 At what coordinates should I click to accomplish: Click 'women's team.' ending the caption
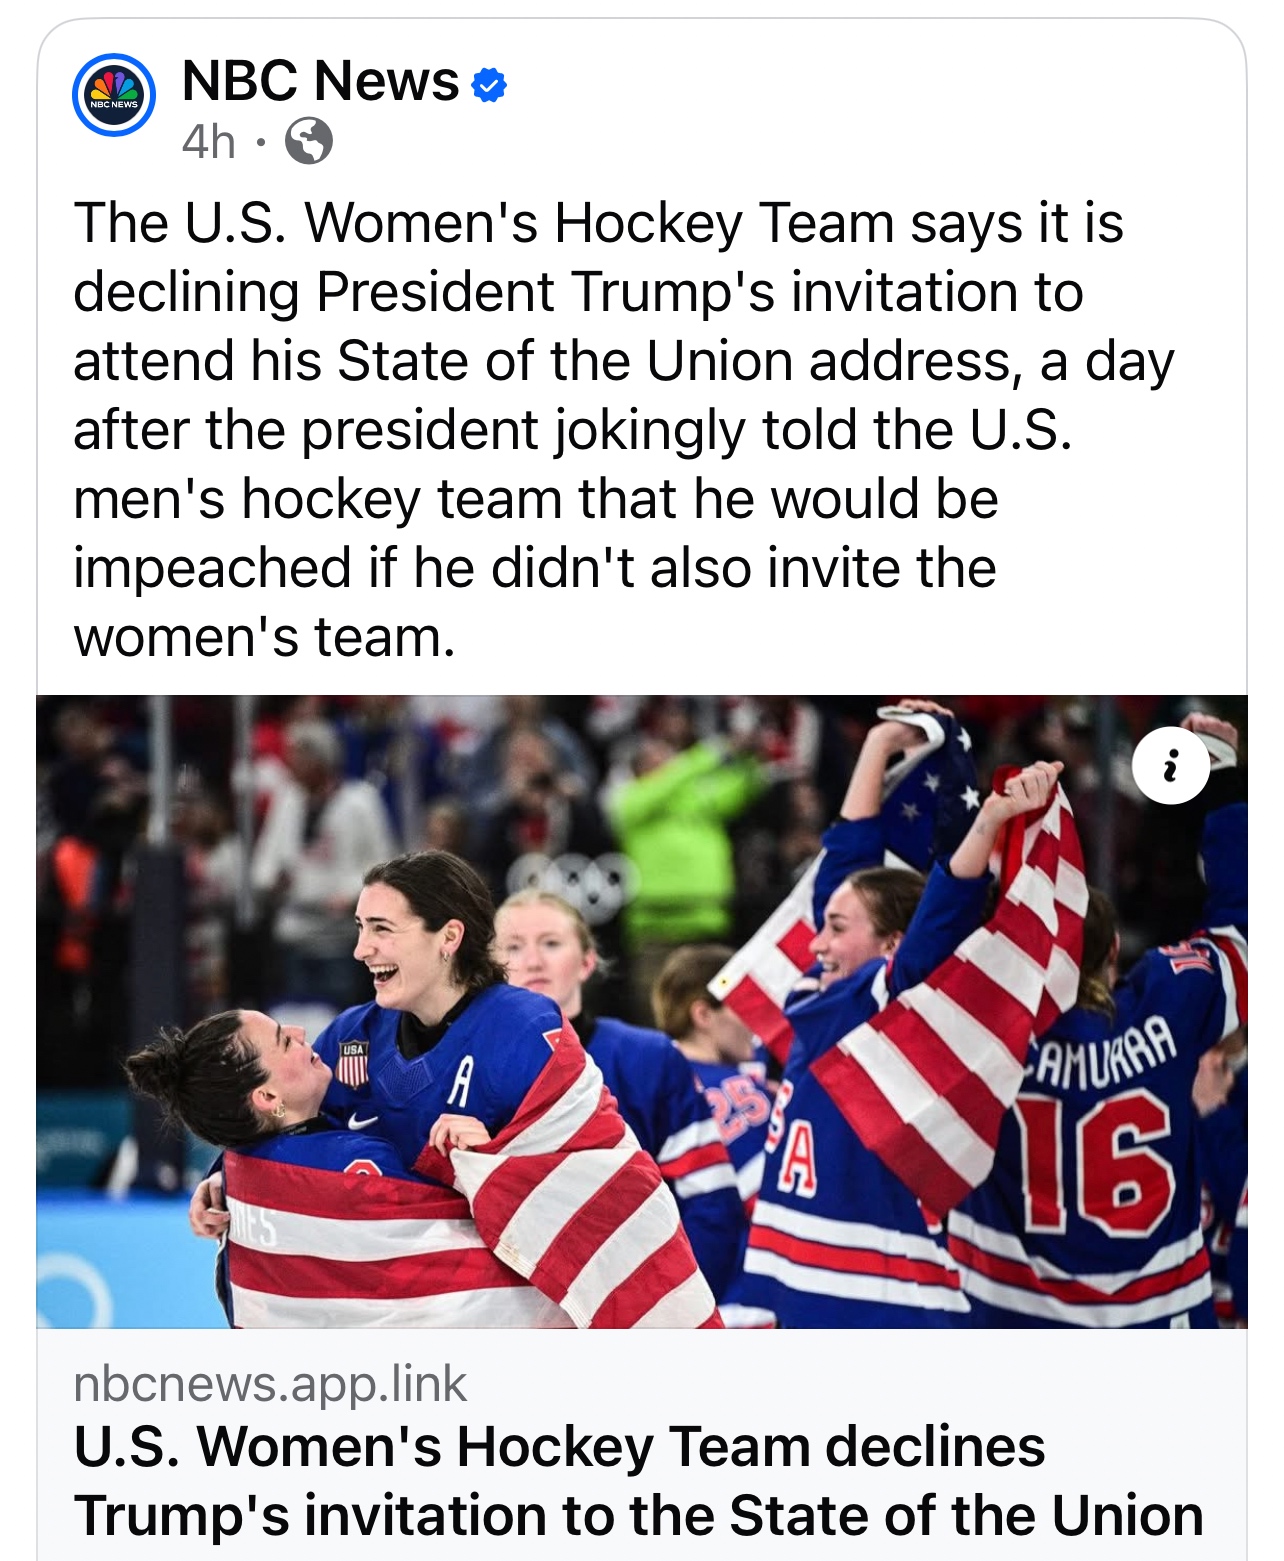pos(264,637)
